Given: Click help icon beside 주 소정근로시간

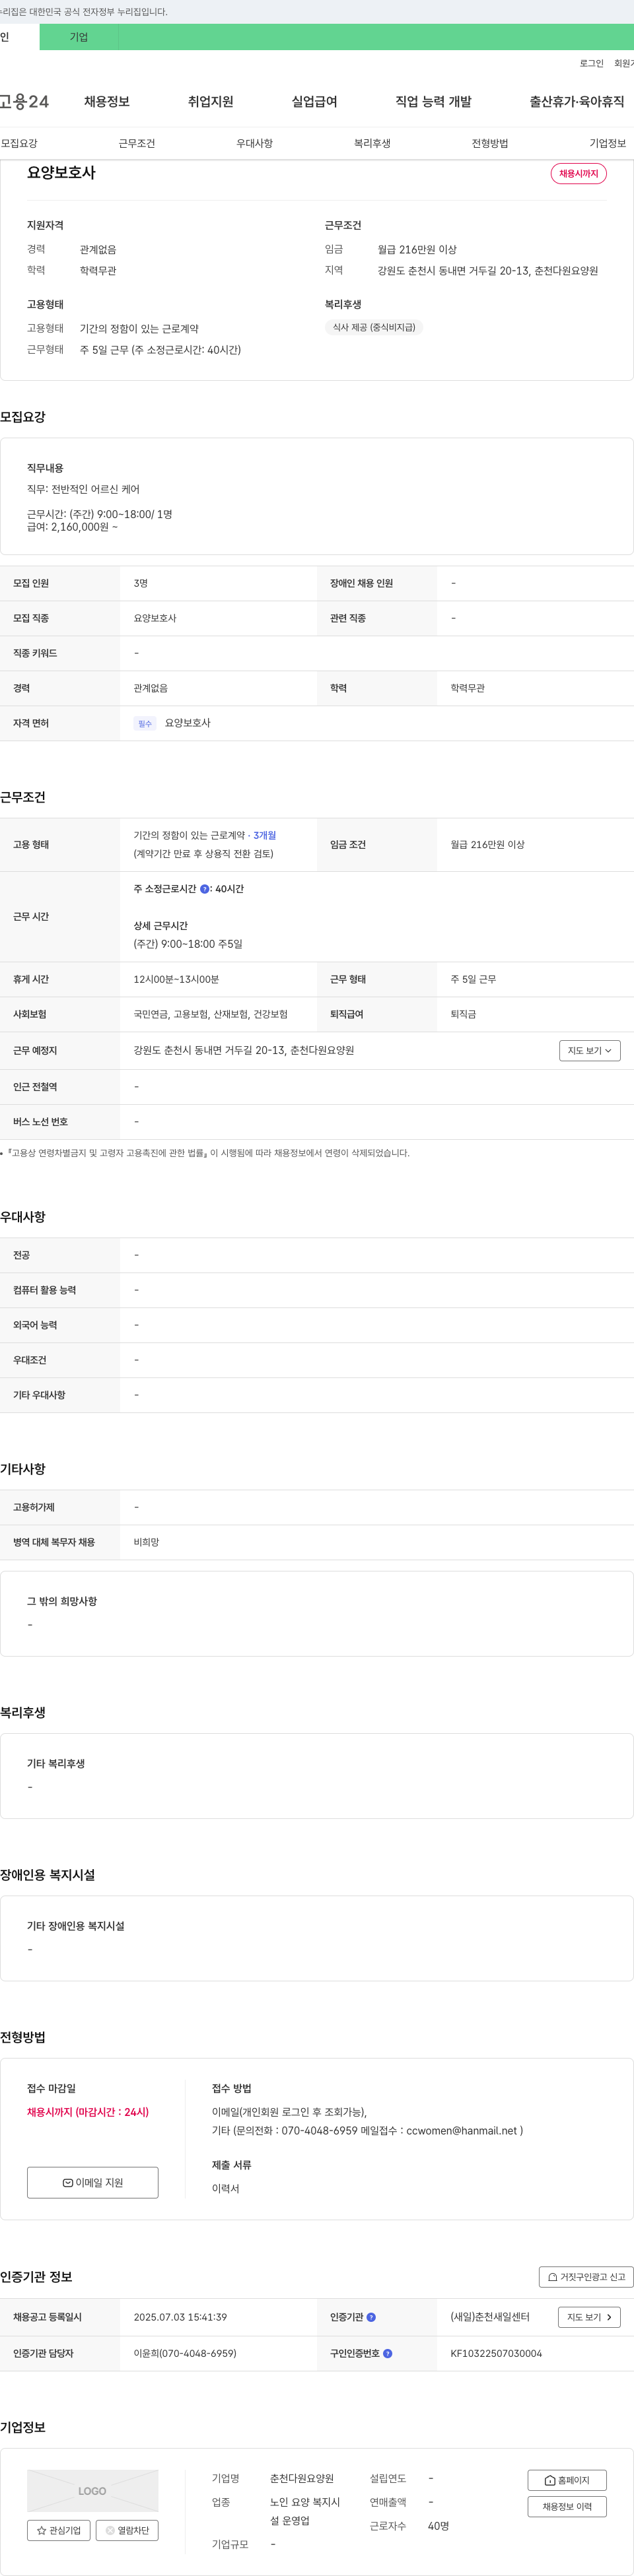Looking at the screenshot, I should 205,889.
